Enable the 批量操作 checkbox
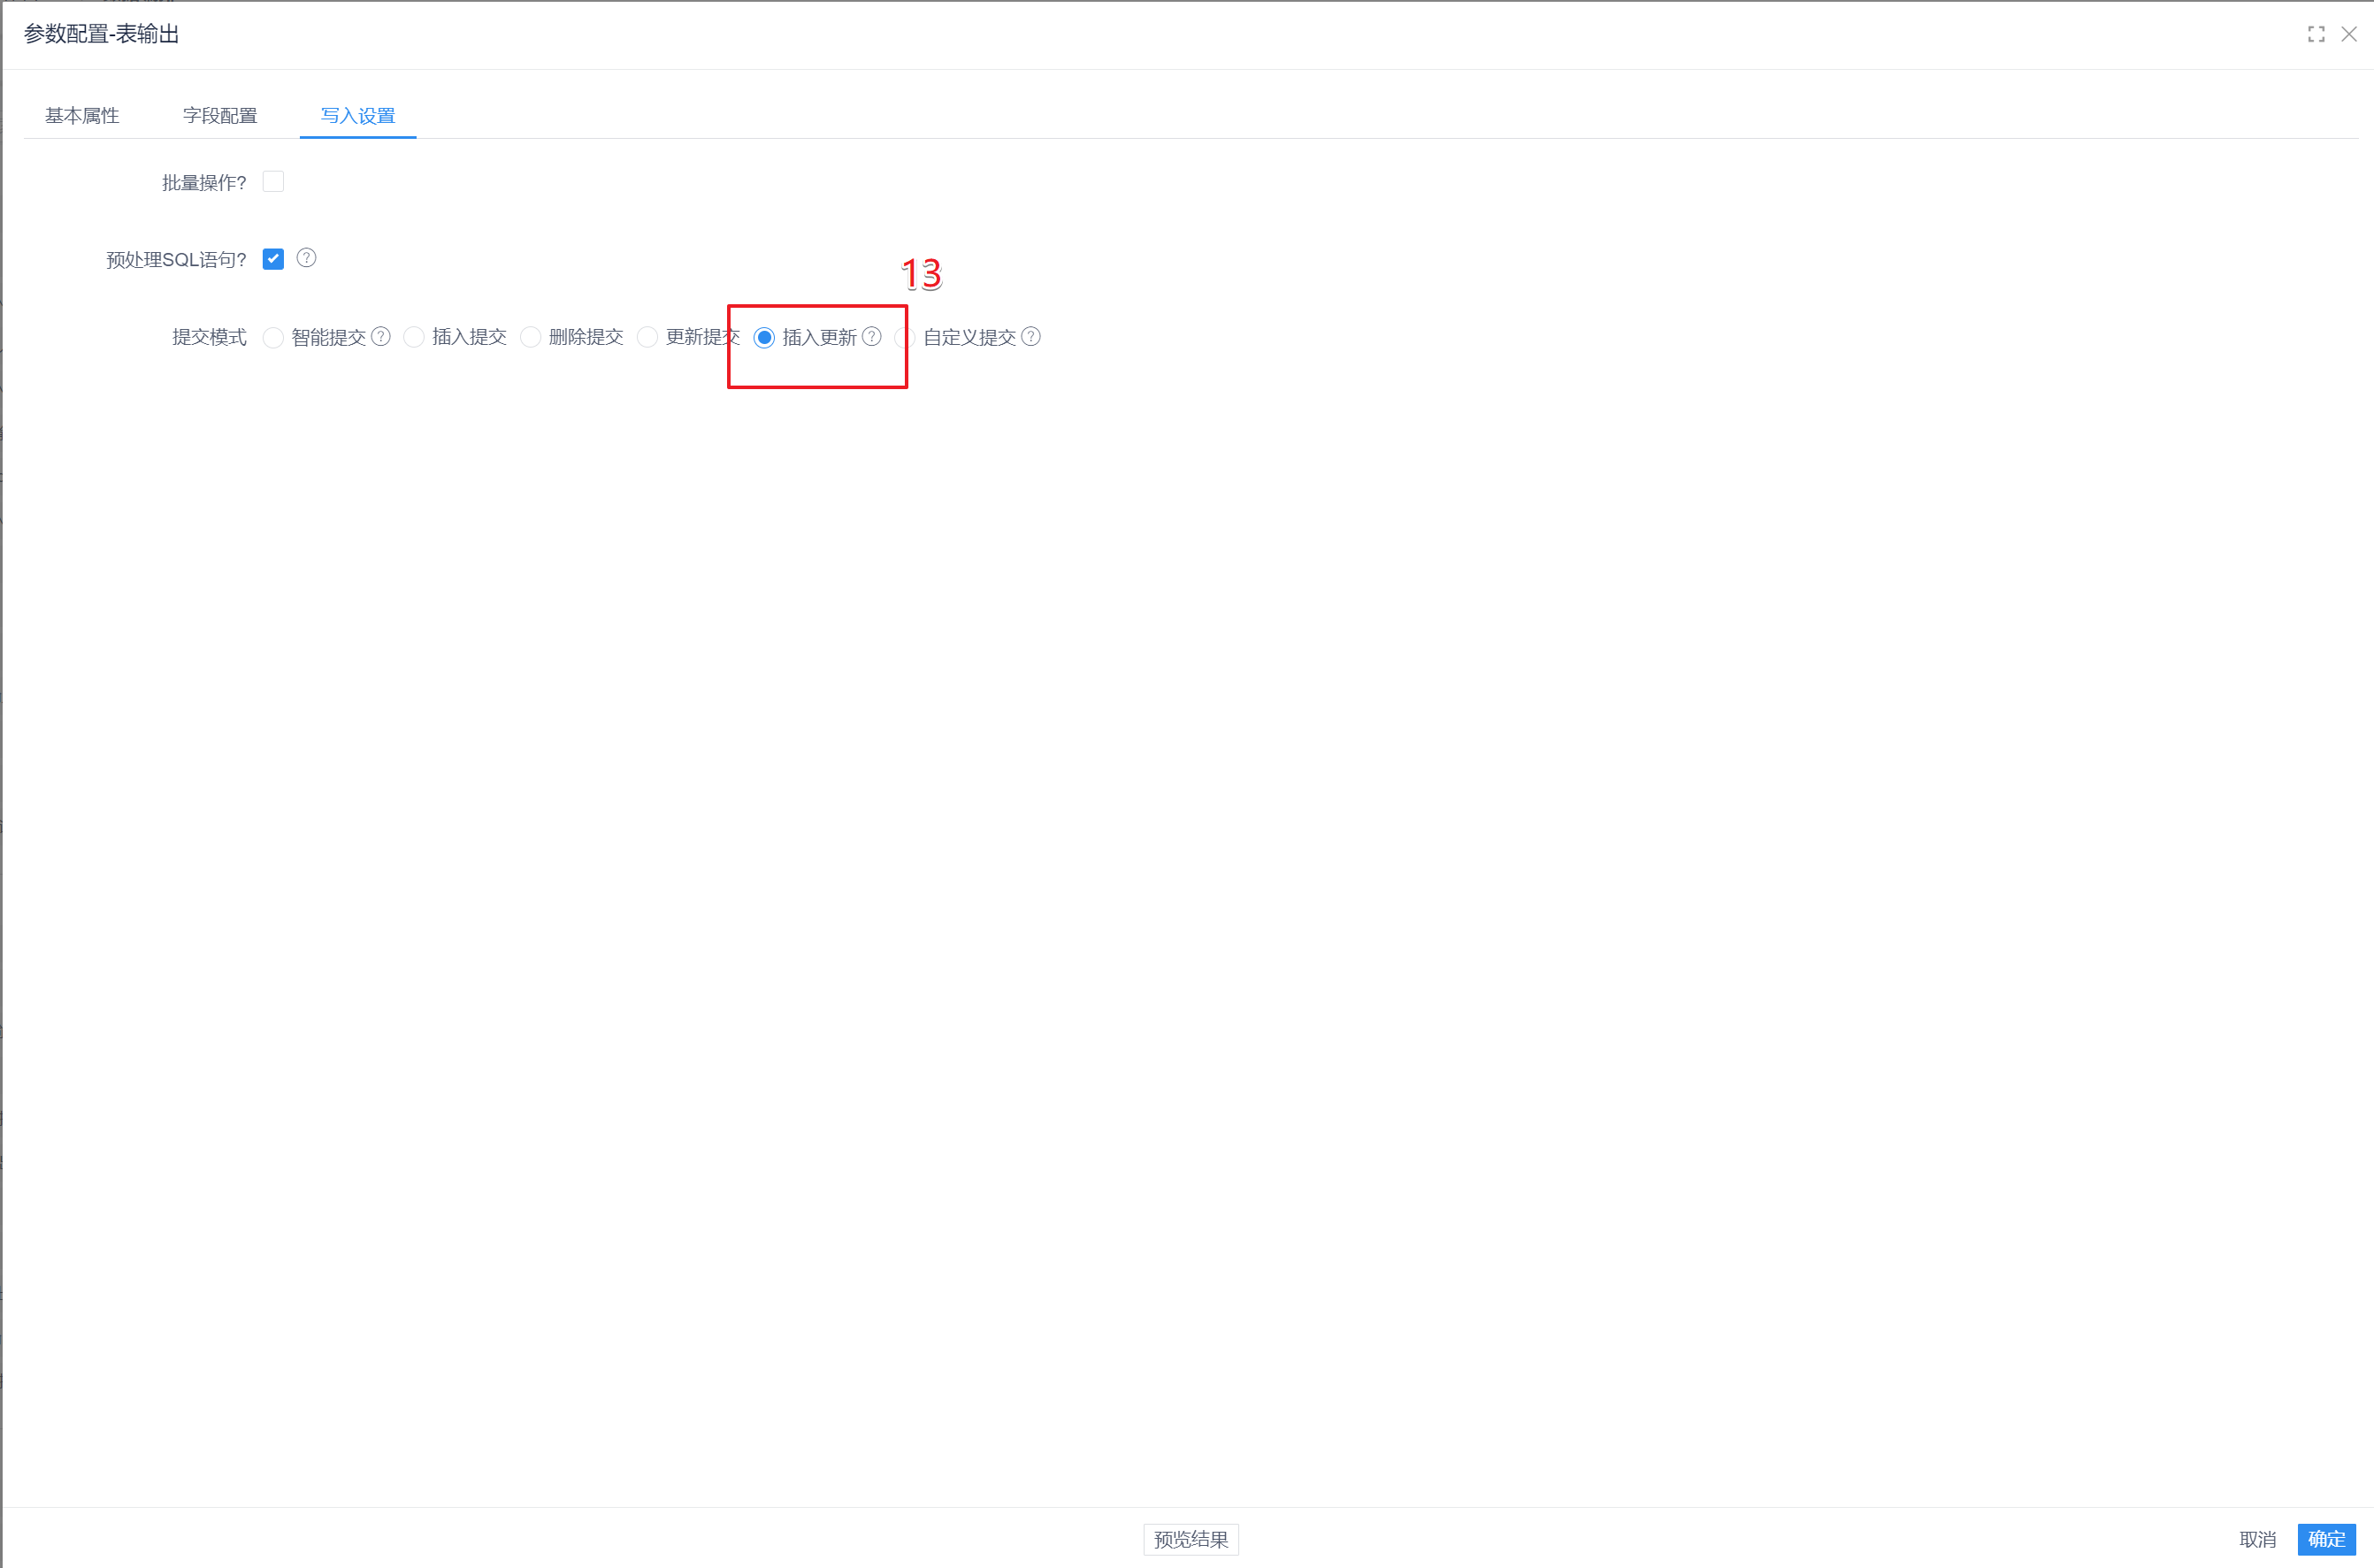 click(273, 182)
